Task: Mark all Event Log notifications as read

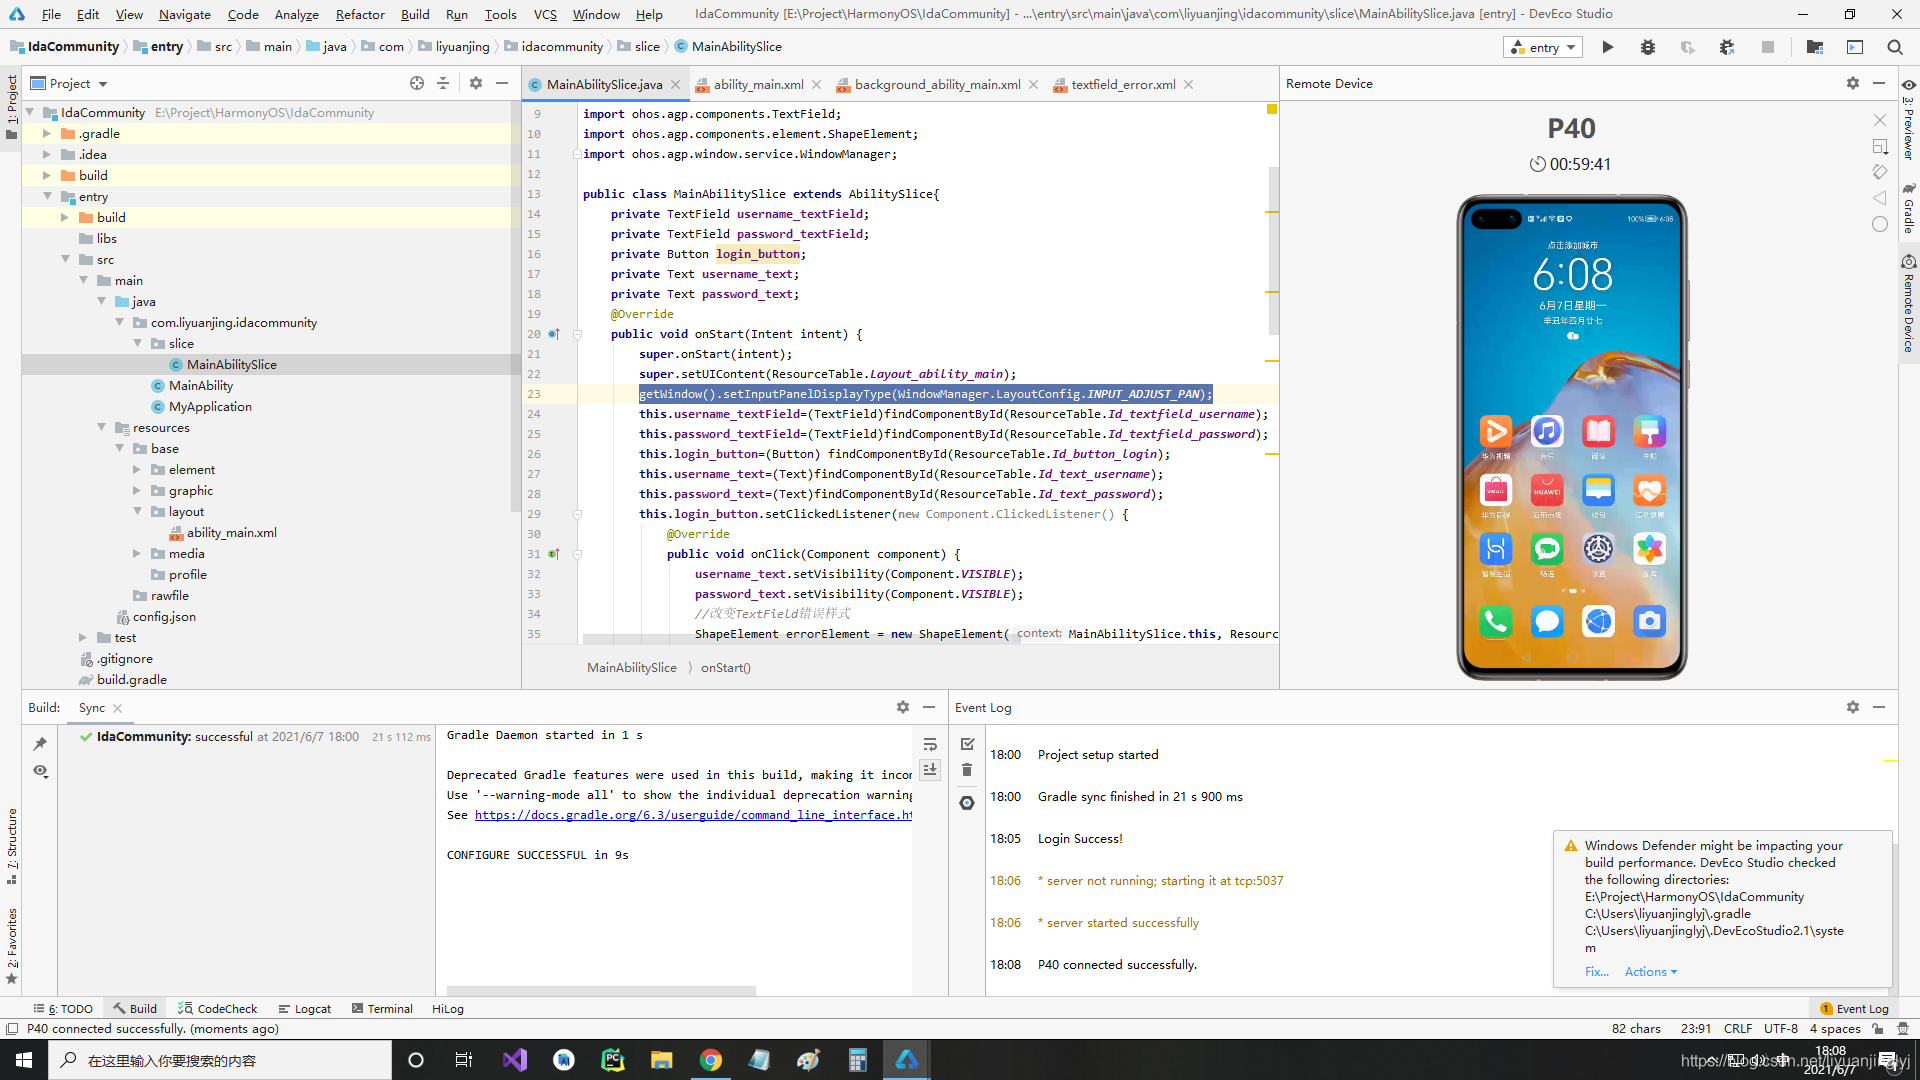Action: (967, 744)
